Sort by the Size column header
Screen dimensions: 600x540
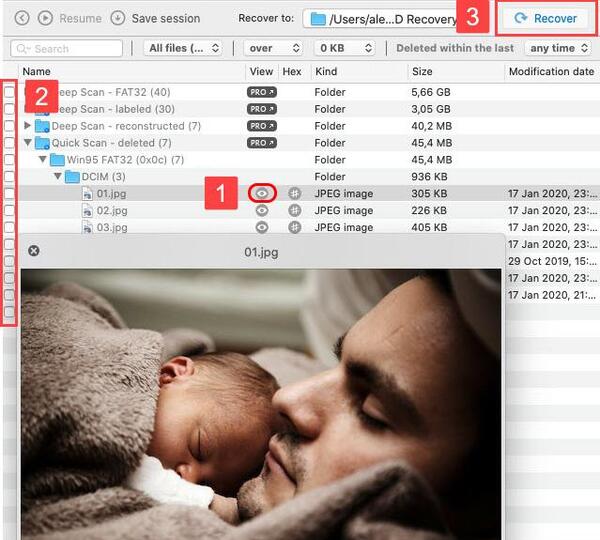tap(422, 72)
